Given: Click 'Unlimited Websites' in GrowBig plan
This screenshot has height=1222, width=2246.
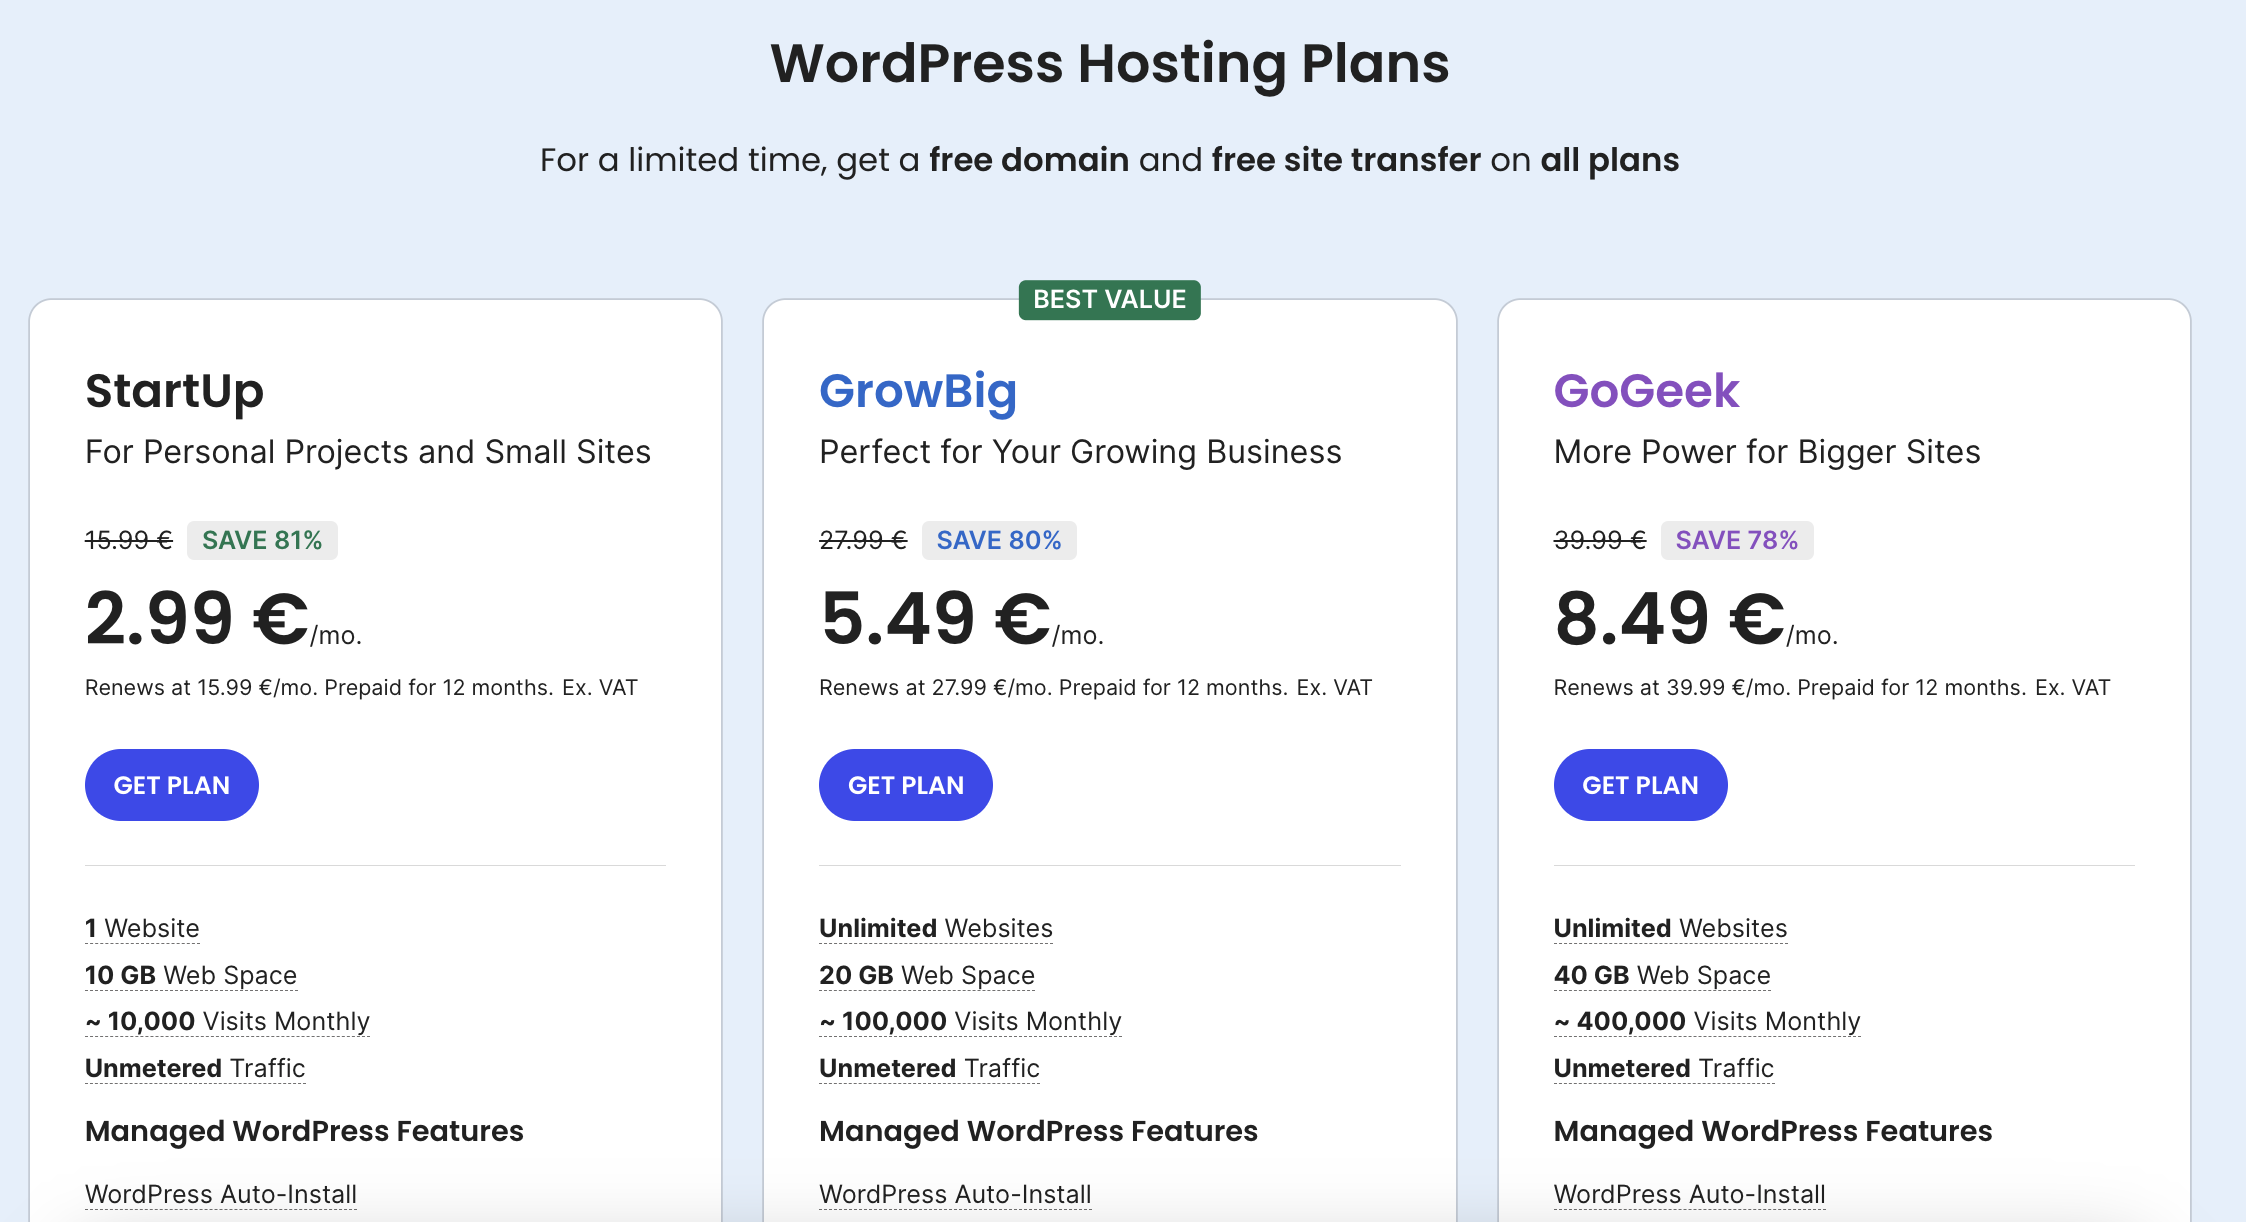Looking at the screenshot, I should pos(936,928).
